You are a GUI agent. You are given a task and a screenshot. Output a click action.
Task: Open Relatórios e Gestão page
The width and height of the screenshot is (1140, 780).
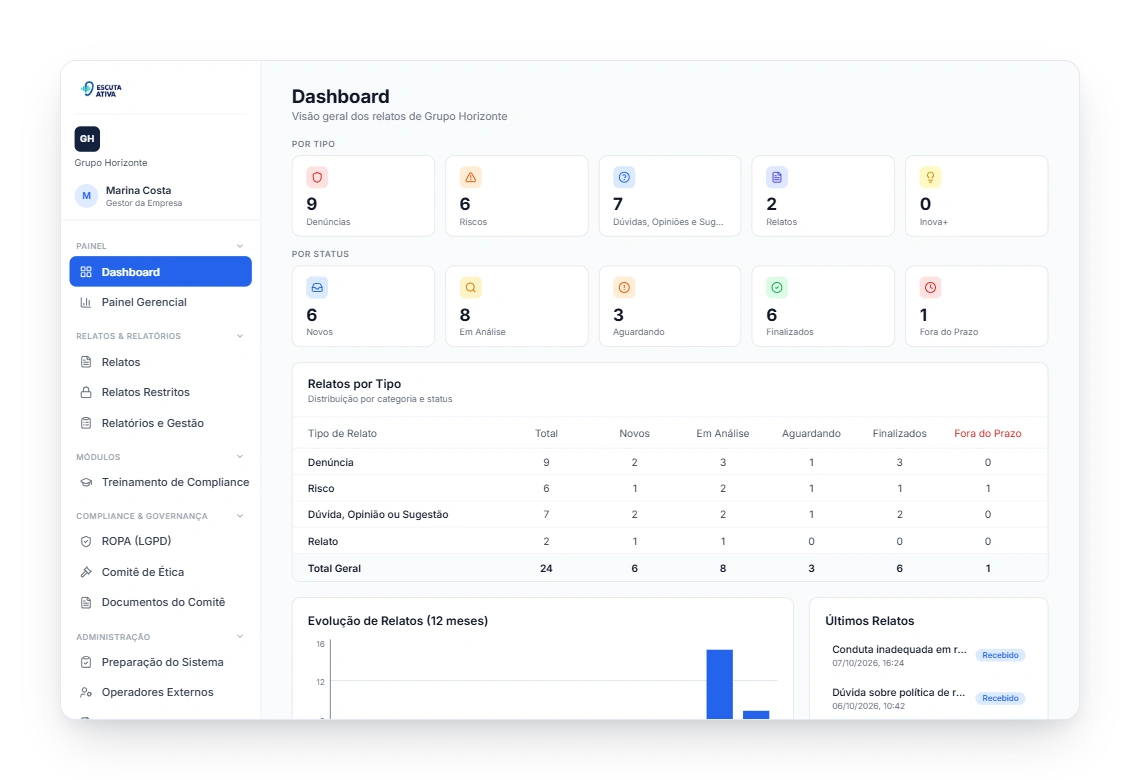[x=161, y=423]
